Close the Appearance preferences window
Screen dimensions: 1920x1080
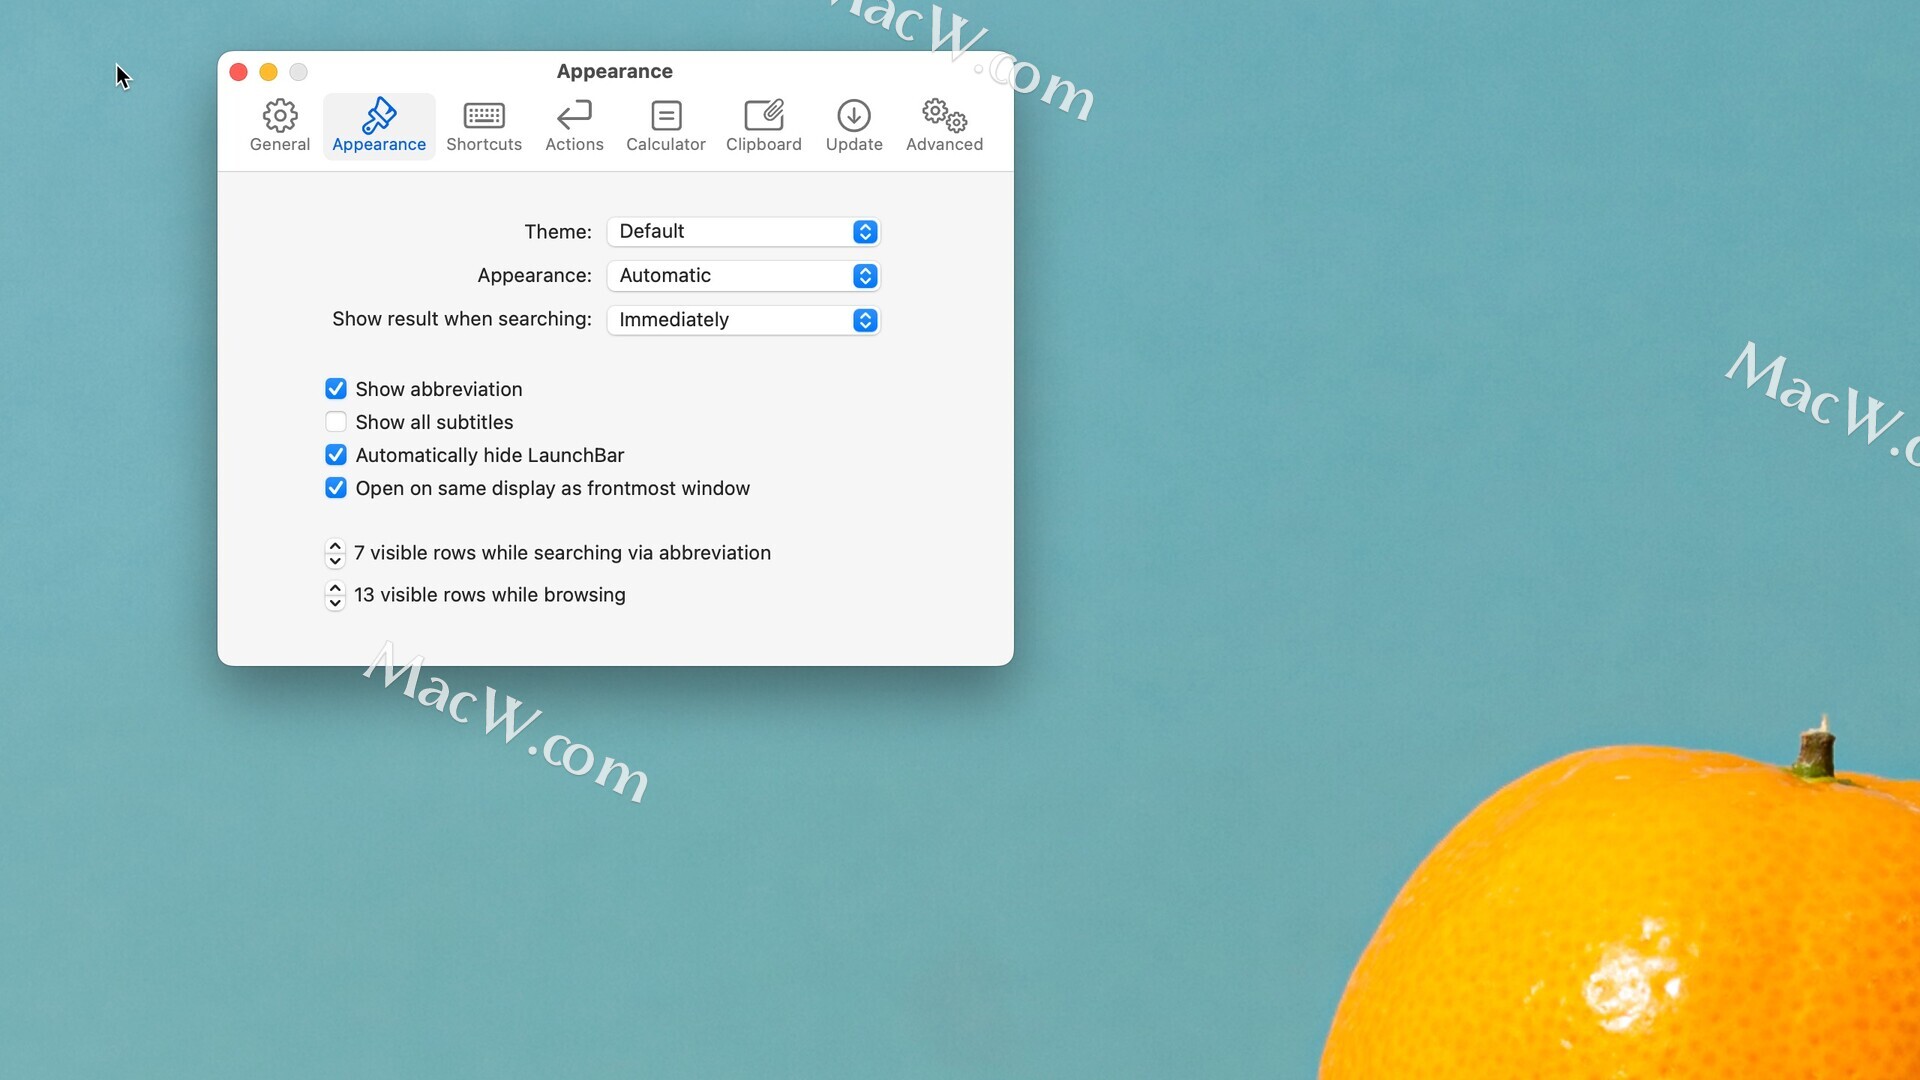[x=238, y=72]
